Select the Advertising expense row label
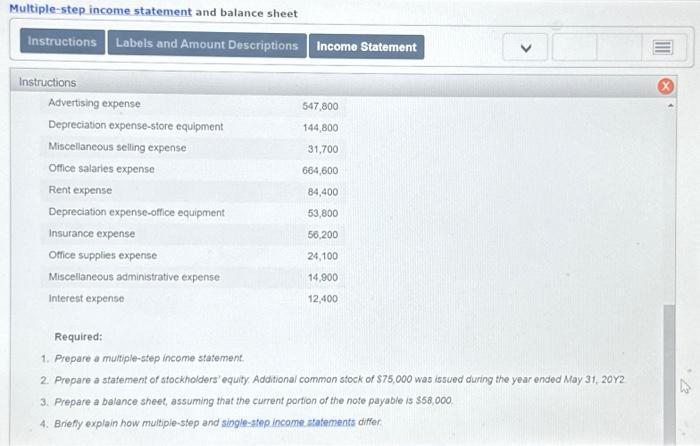 [94, 103]
